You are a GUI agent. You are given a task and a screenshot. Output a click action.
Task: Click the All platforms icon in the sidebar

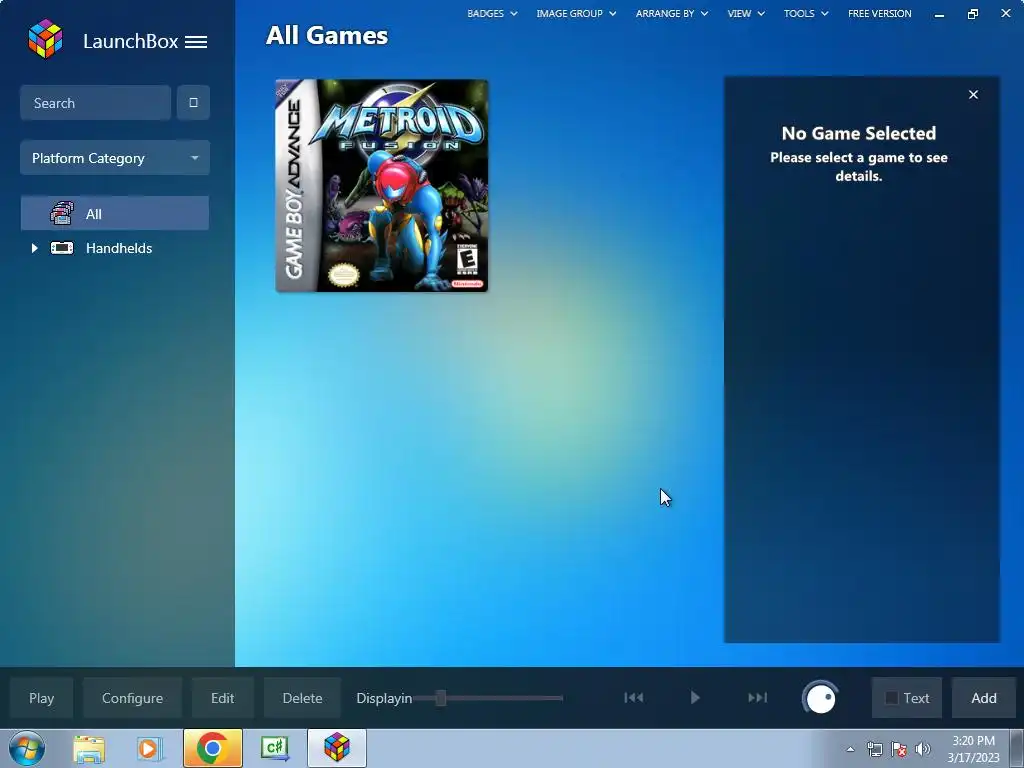62,214
